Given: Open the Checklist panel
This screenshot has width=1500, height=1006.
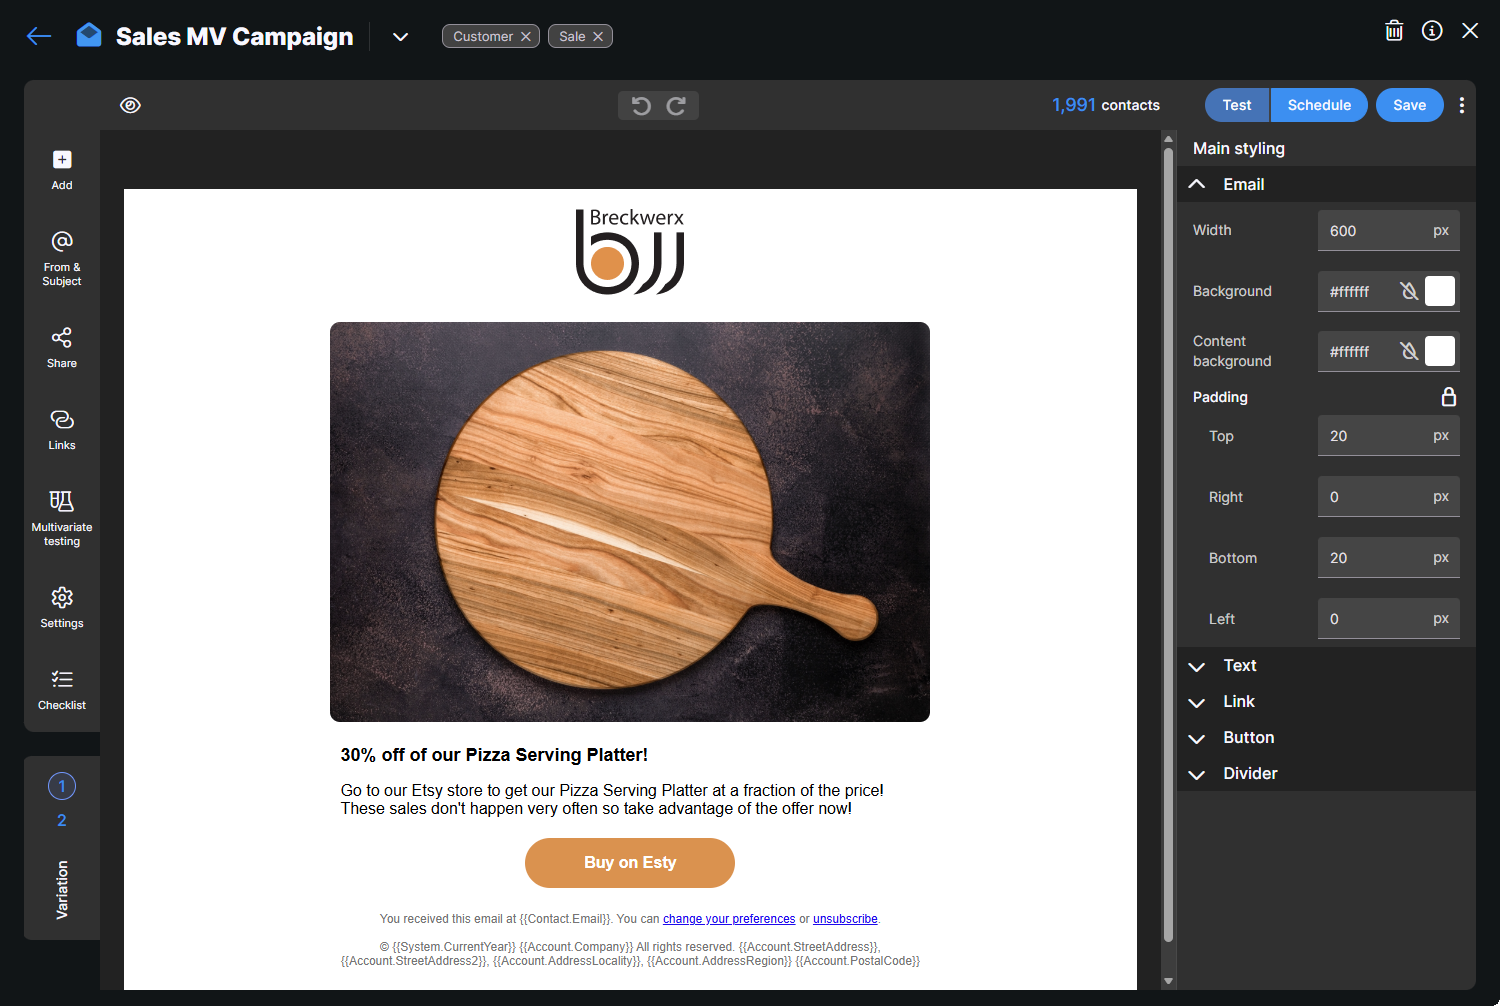Looking at the screenshot, I should click(62, 689).
